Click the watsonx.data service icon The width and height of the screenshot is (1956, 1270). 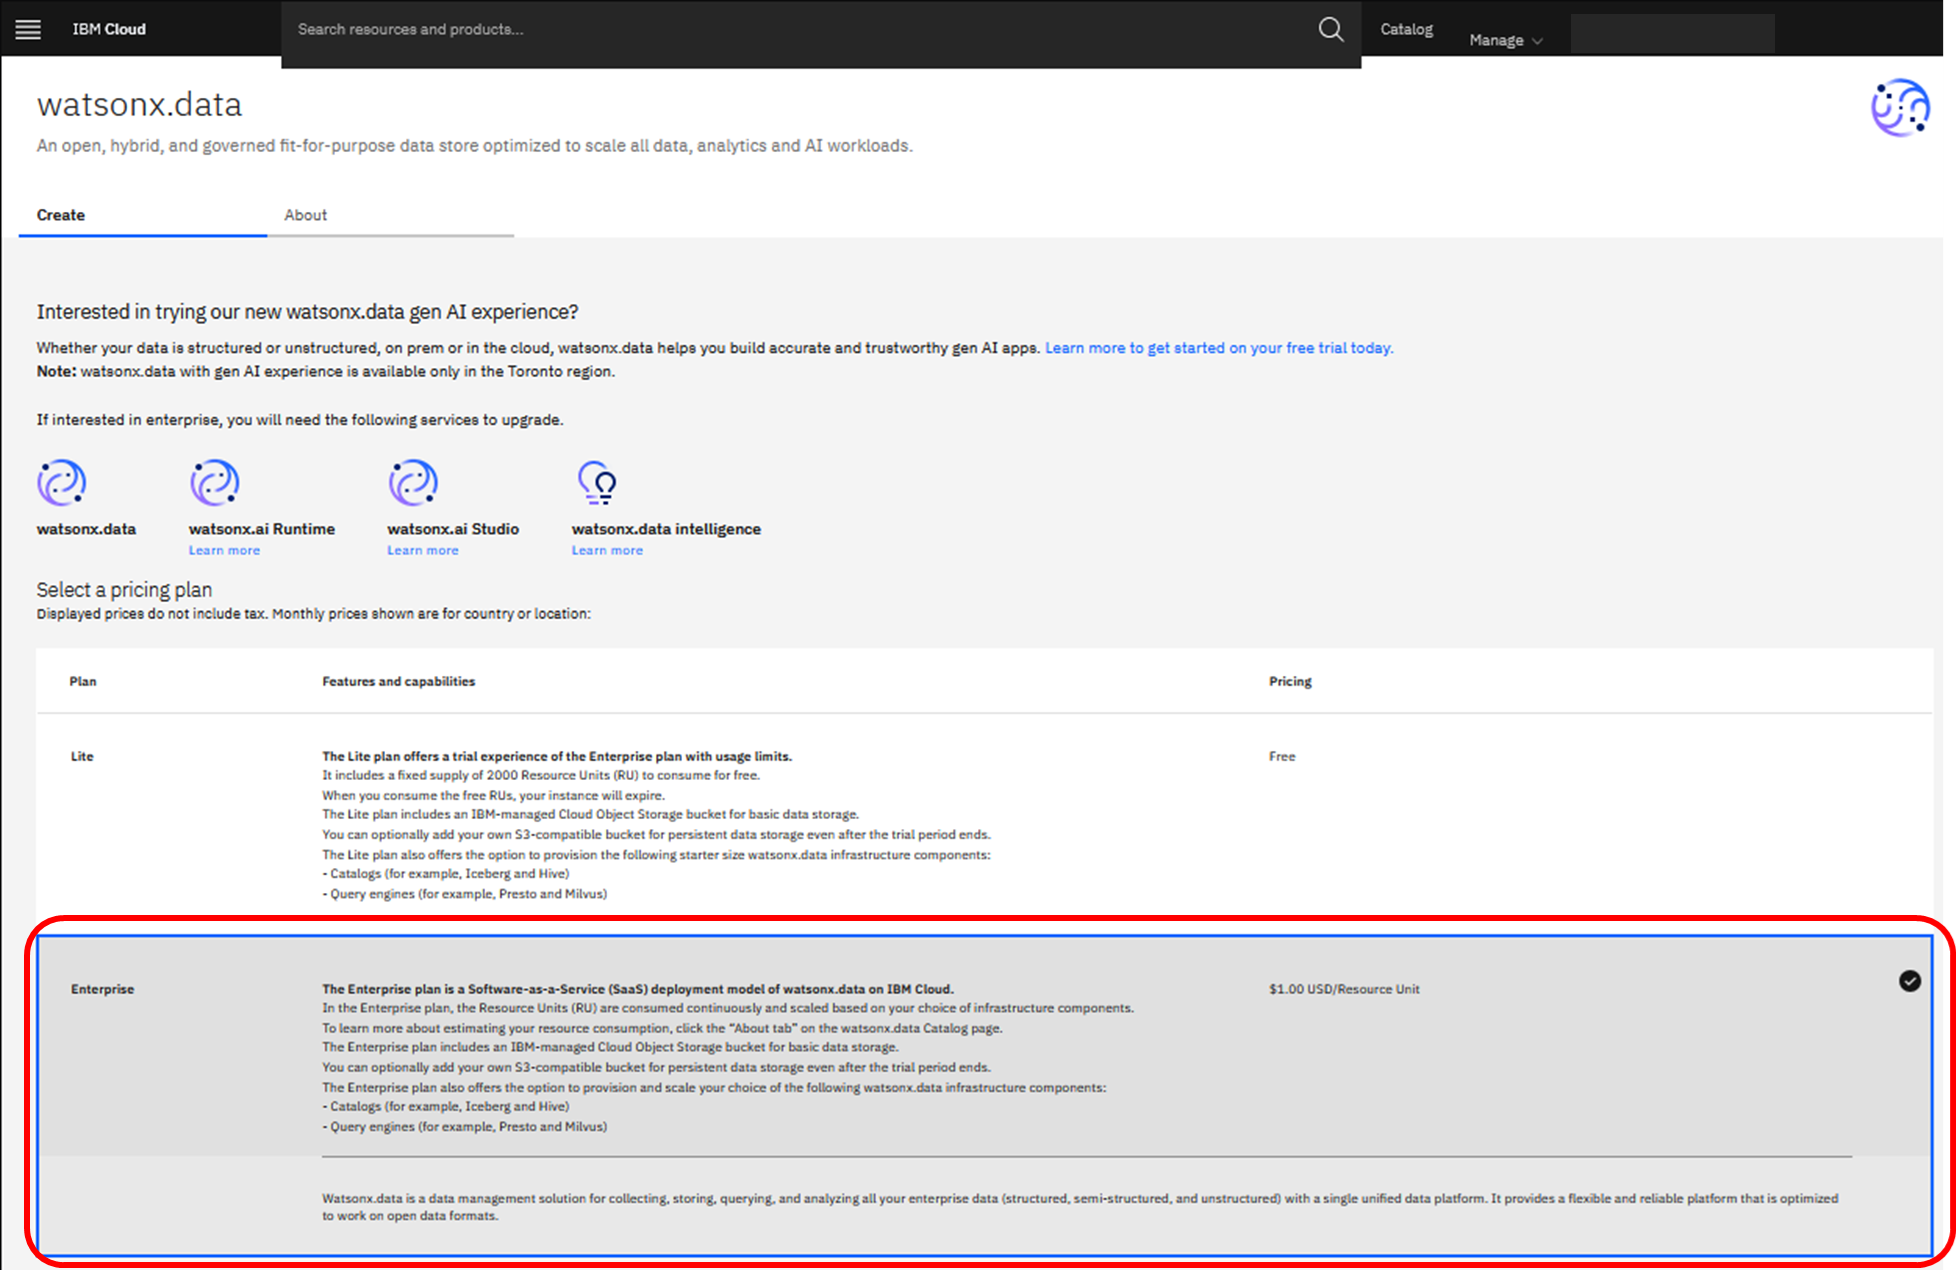tap(62, 483)
